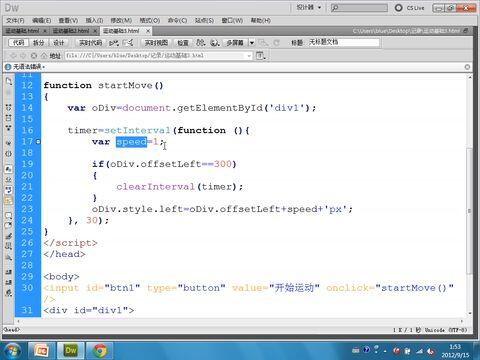The height and width of the screenshot is (360, 480).
Task: Click the 实时视图 (Live View) button
Action: tap(156, 43)
